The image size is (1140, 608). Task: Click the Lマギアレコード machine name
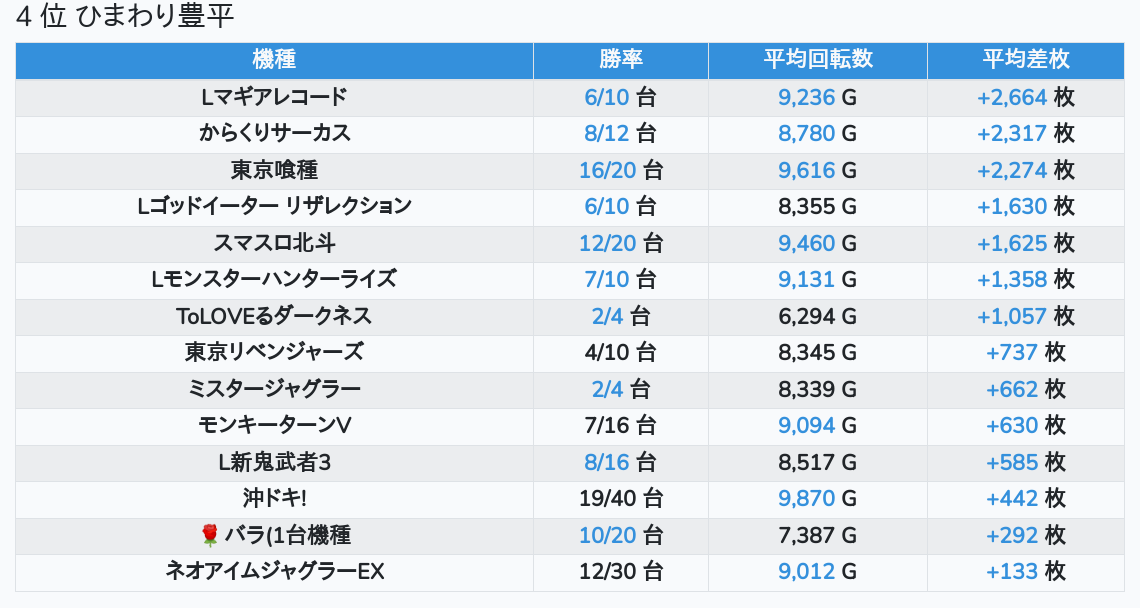click(x=274, y=97)
